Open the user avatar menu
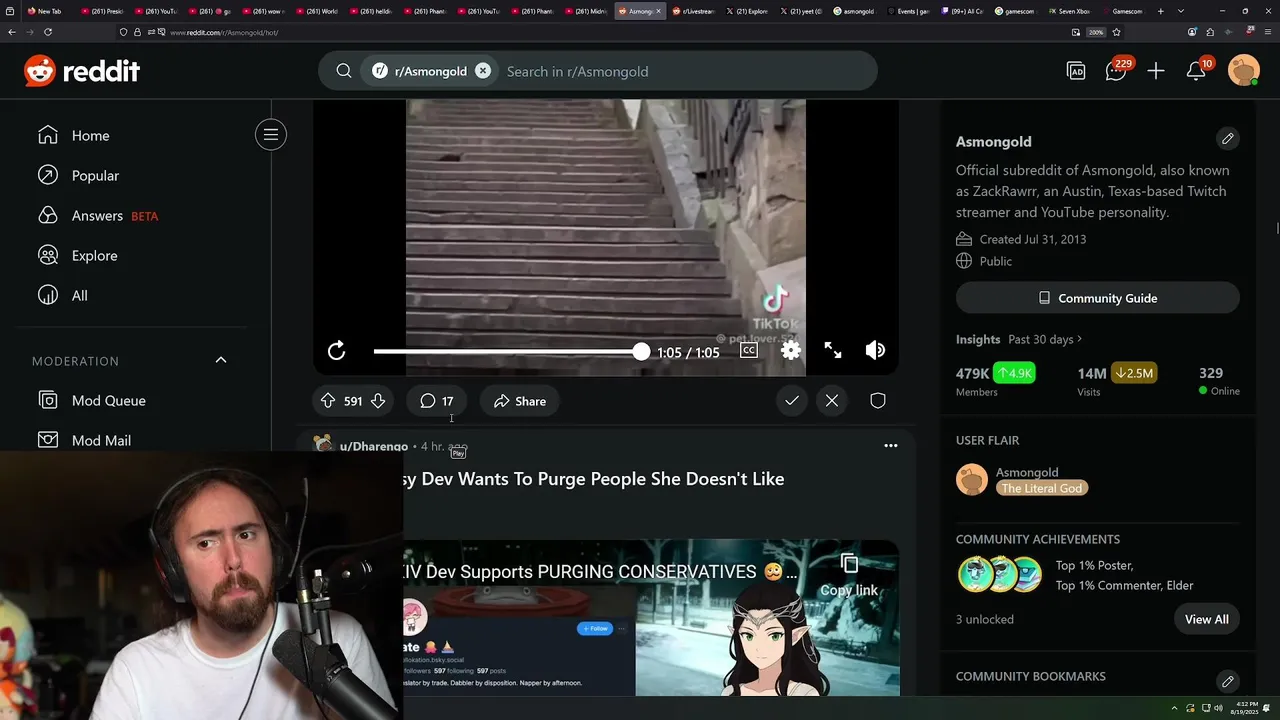The image size is (1280, 720). 1244,71
